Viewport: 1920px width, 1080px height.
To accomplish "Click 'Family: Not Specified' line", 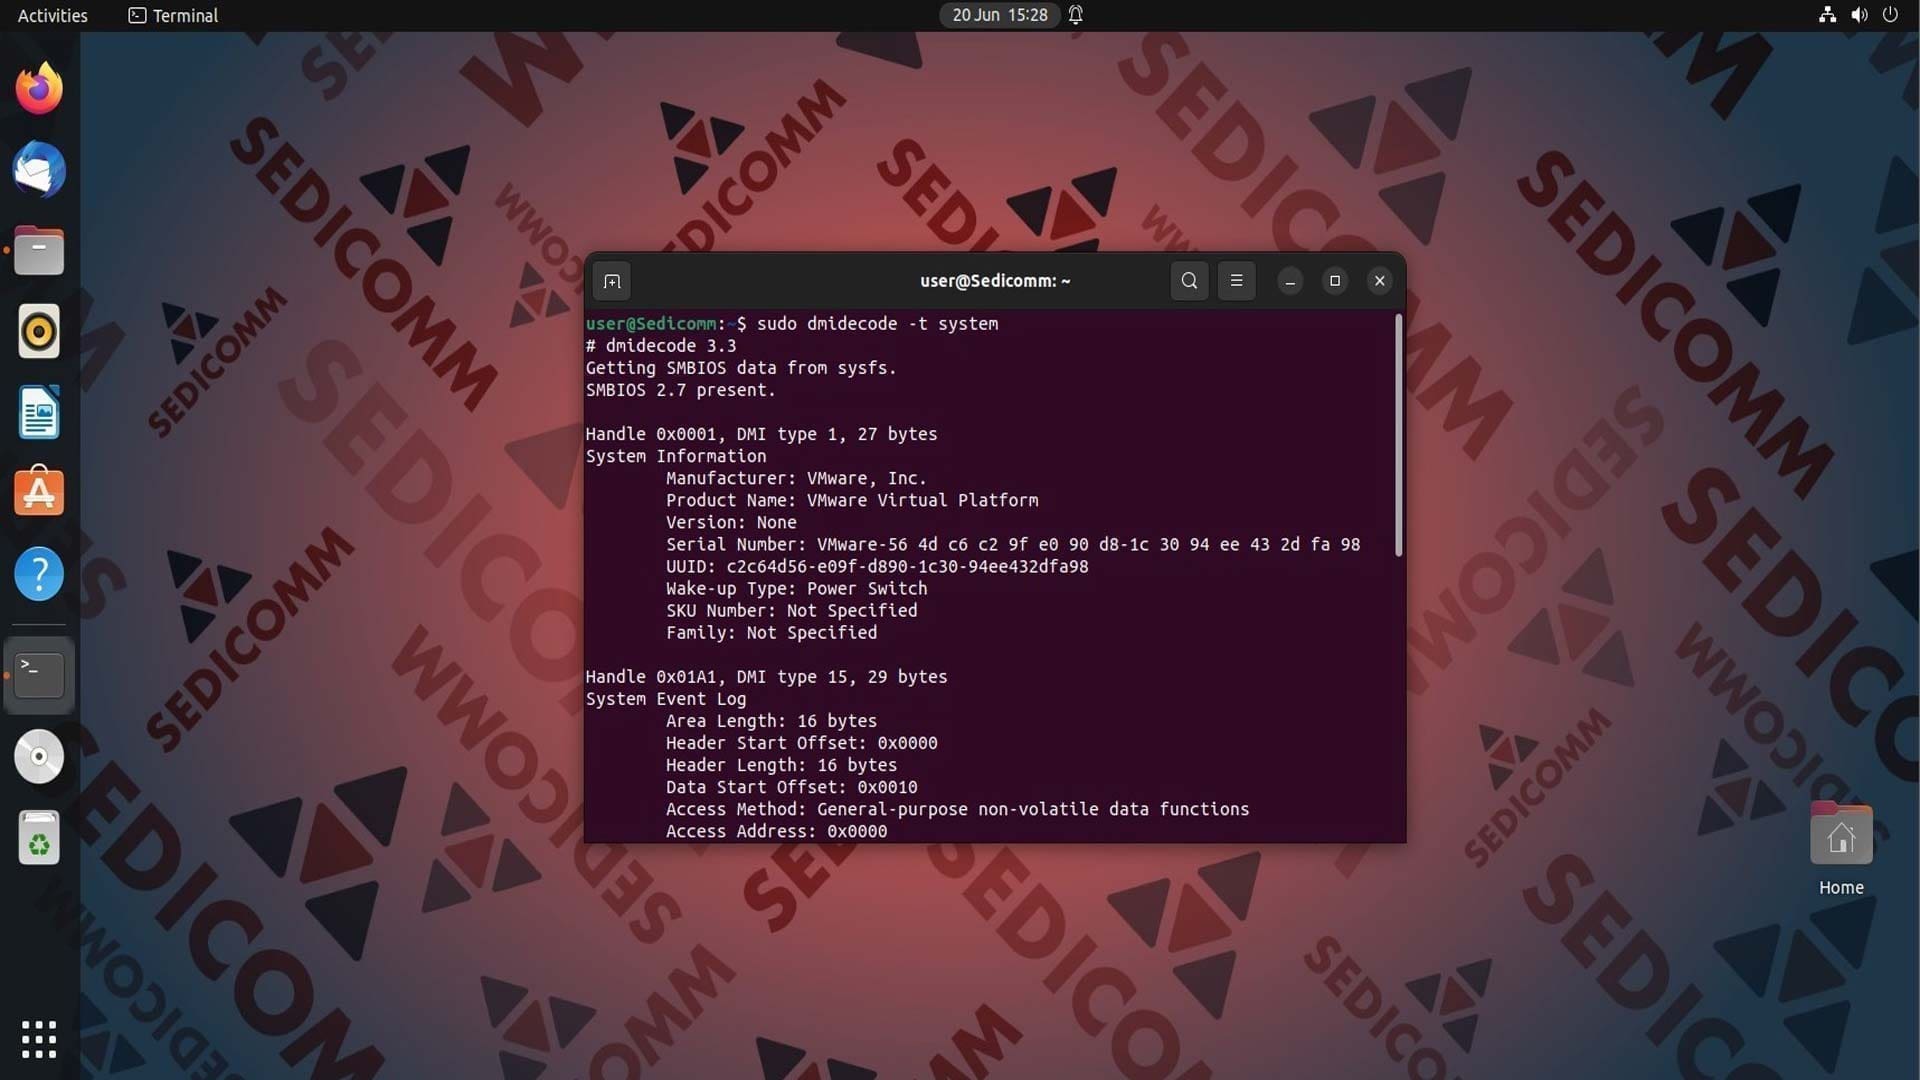I will [x=771, y=633].
